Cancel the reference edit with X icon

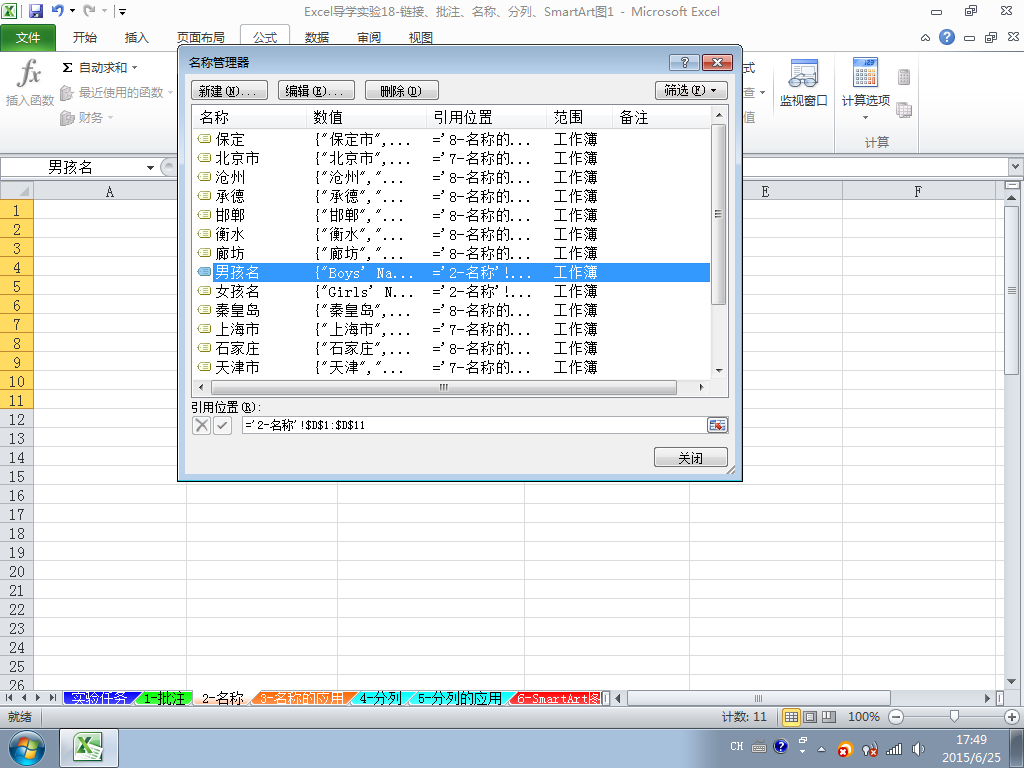(202, 425)
